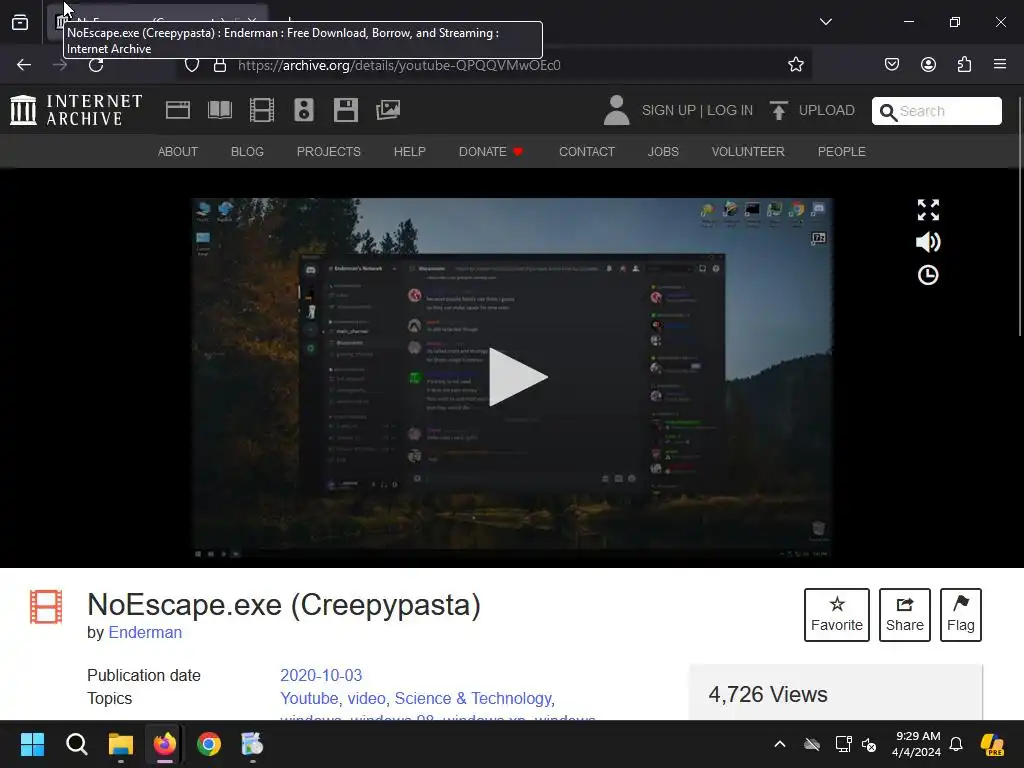
Task: Open the JOBS menu item
Action: [x=663, y=152]
